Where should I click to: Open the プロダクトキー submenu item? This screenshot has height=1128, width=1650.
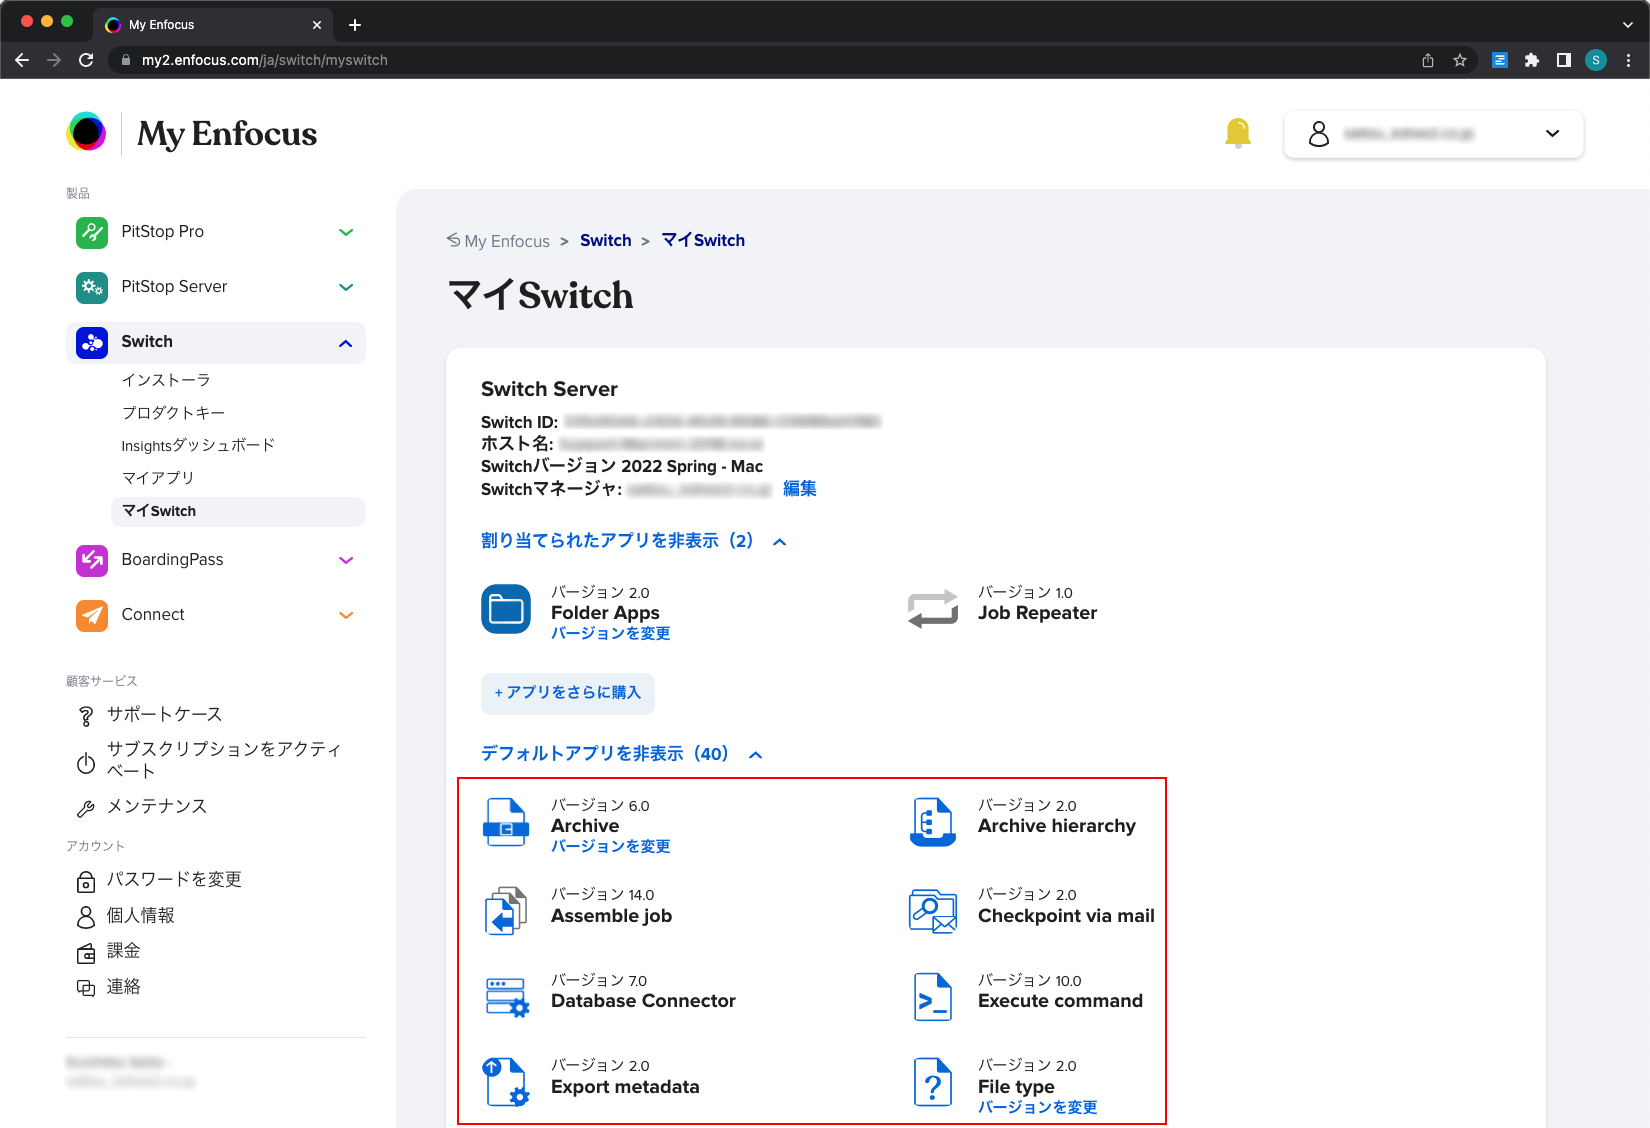click(173, 413)
